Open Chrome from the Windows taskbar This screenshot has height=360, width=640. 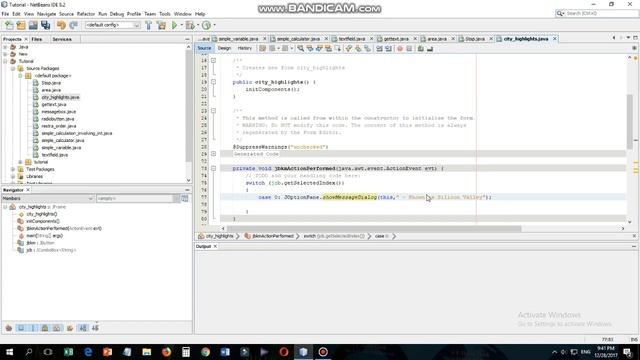tap(205, 352)
